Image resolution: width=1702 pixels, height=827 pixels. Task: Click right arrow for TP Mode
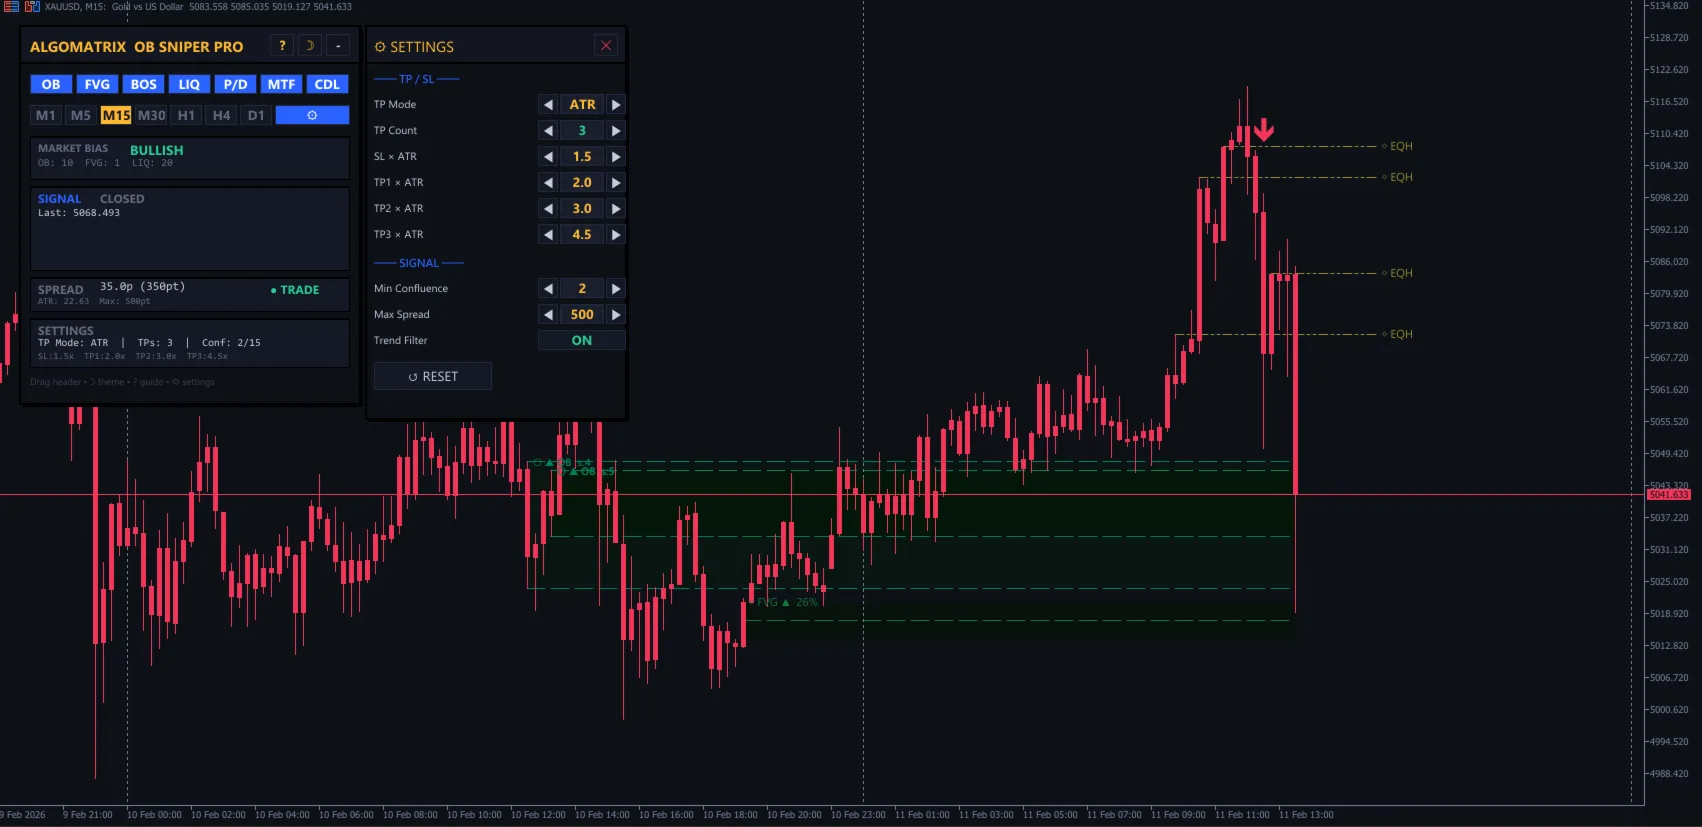[616, 104]
